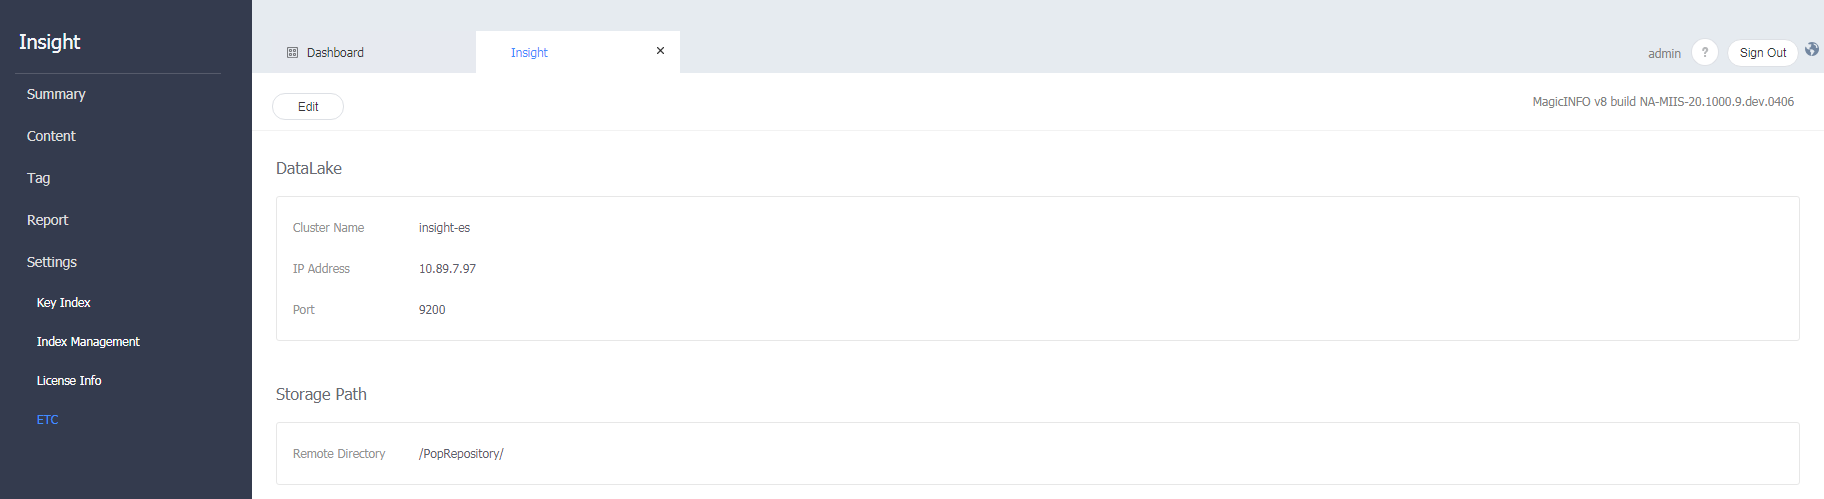This screenshot has width=1824, height=499.
Task: Navigate to Index Management
Action: (88, 342)
